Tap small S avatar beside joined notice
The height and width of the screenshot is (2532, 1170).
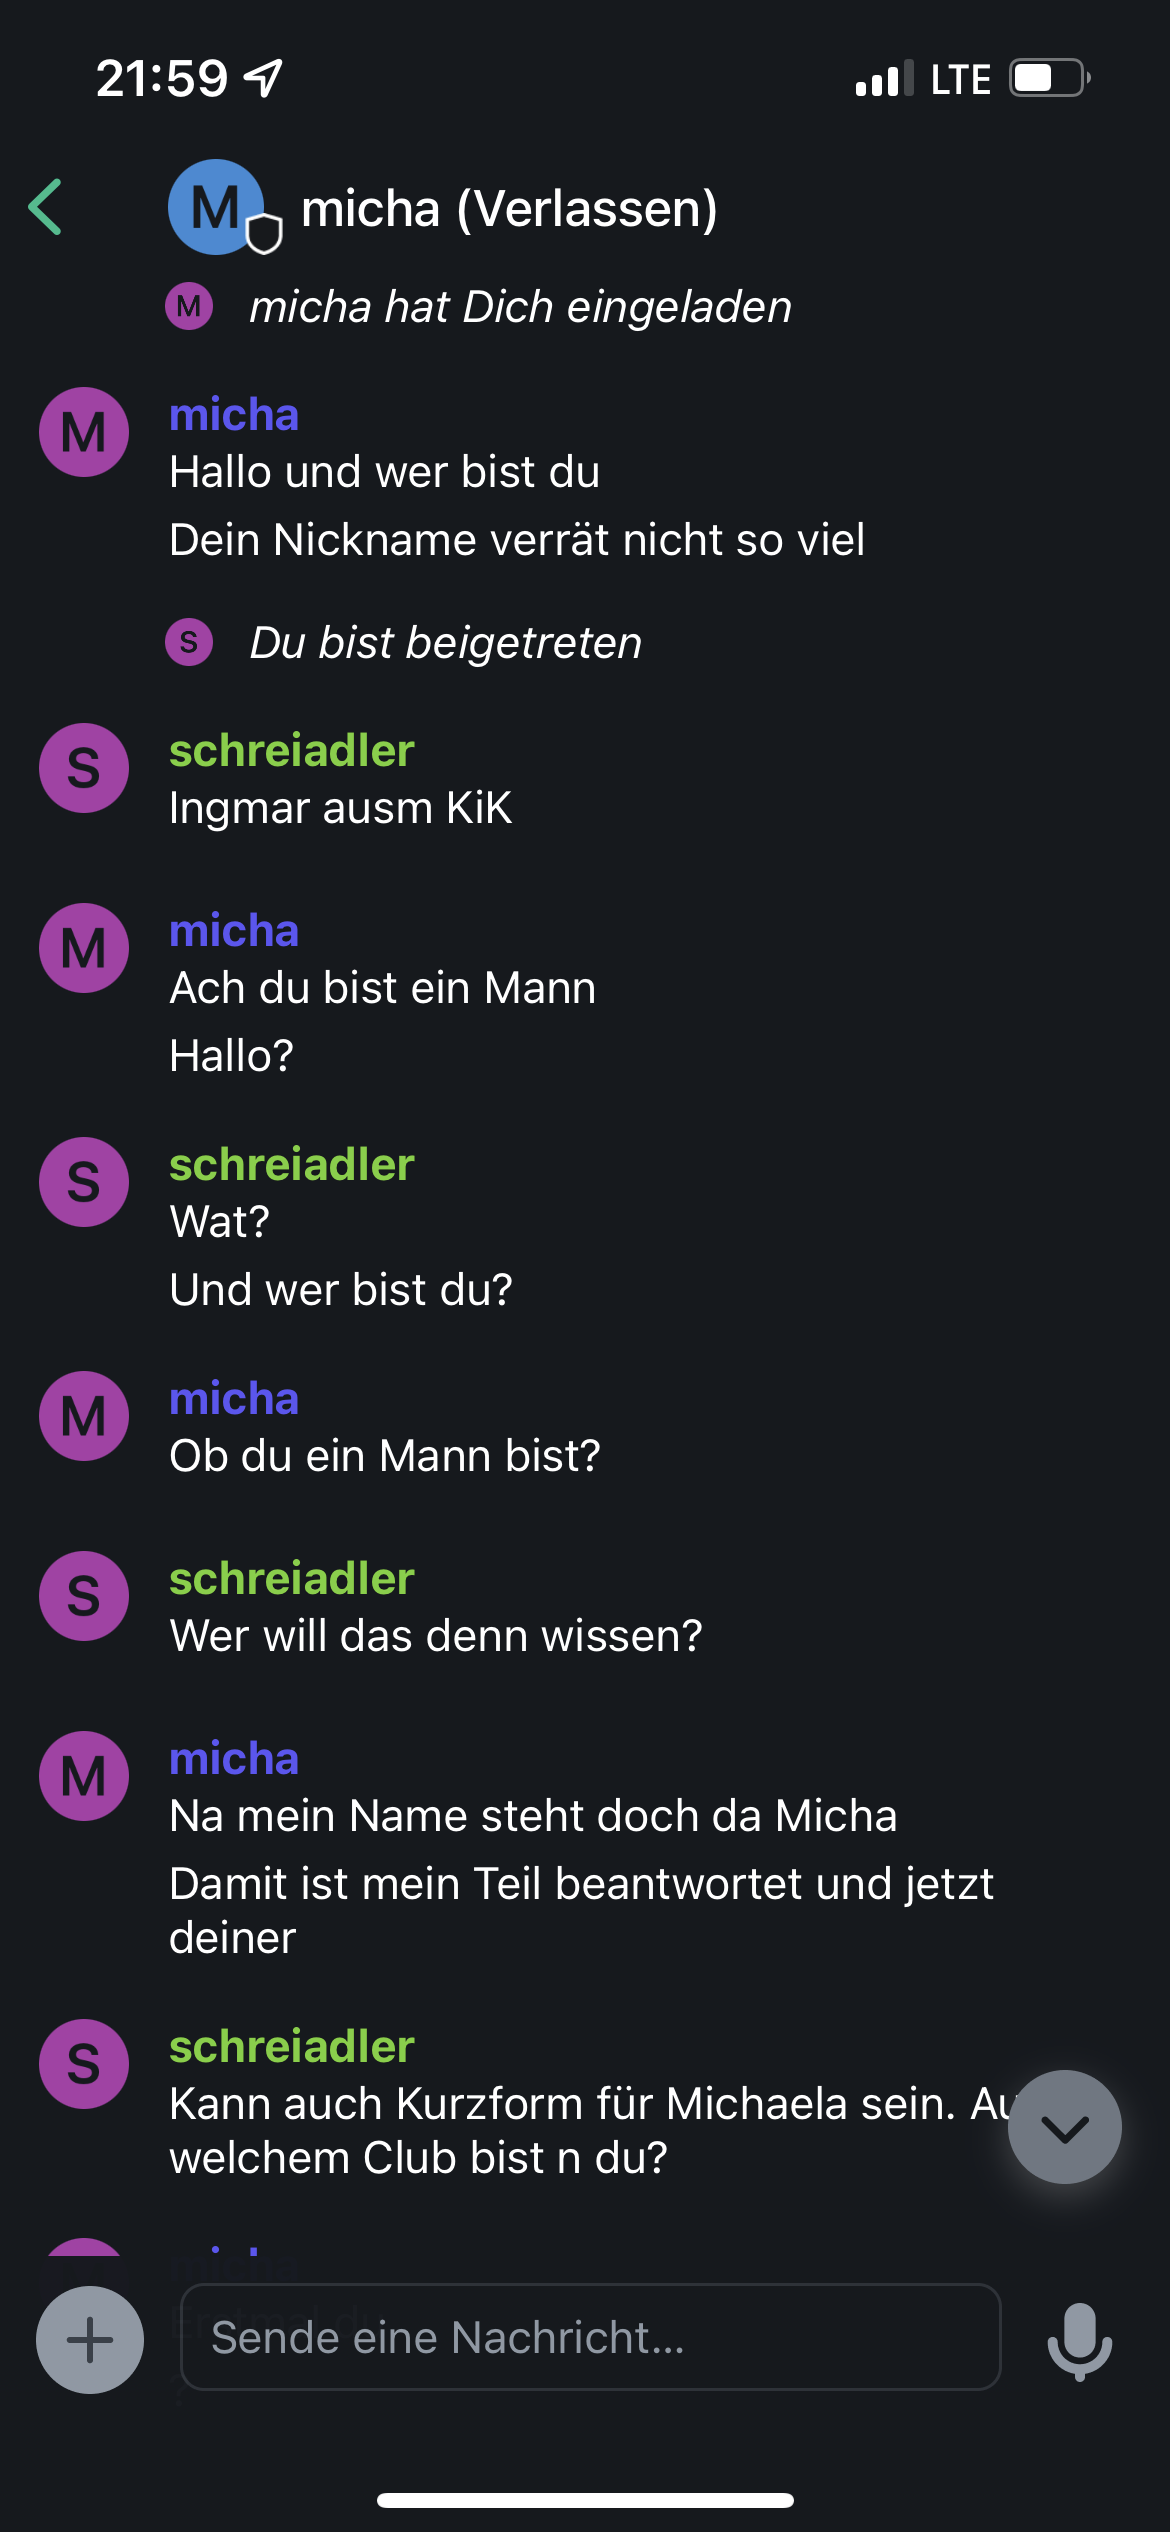pos(189,642)
